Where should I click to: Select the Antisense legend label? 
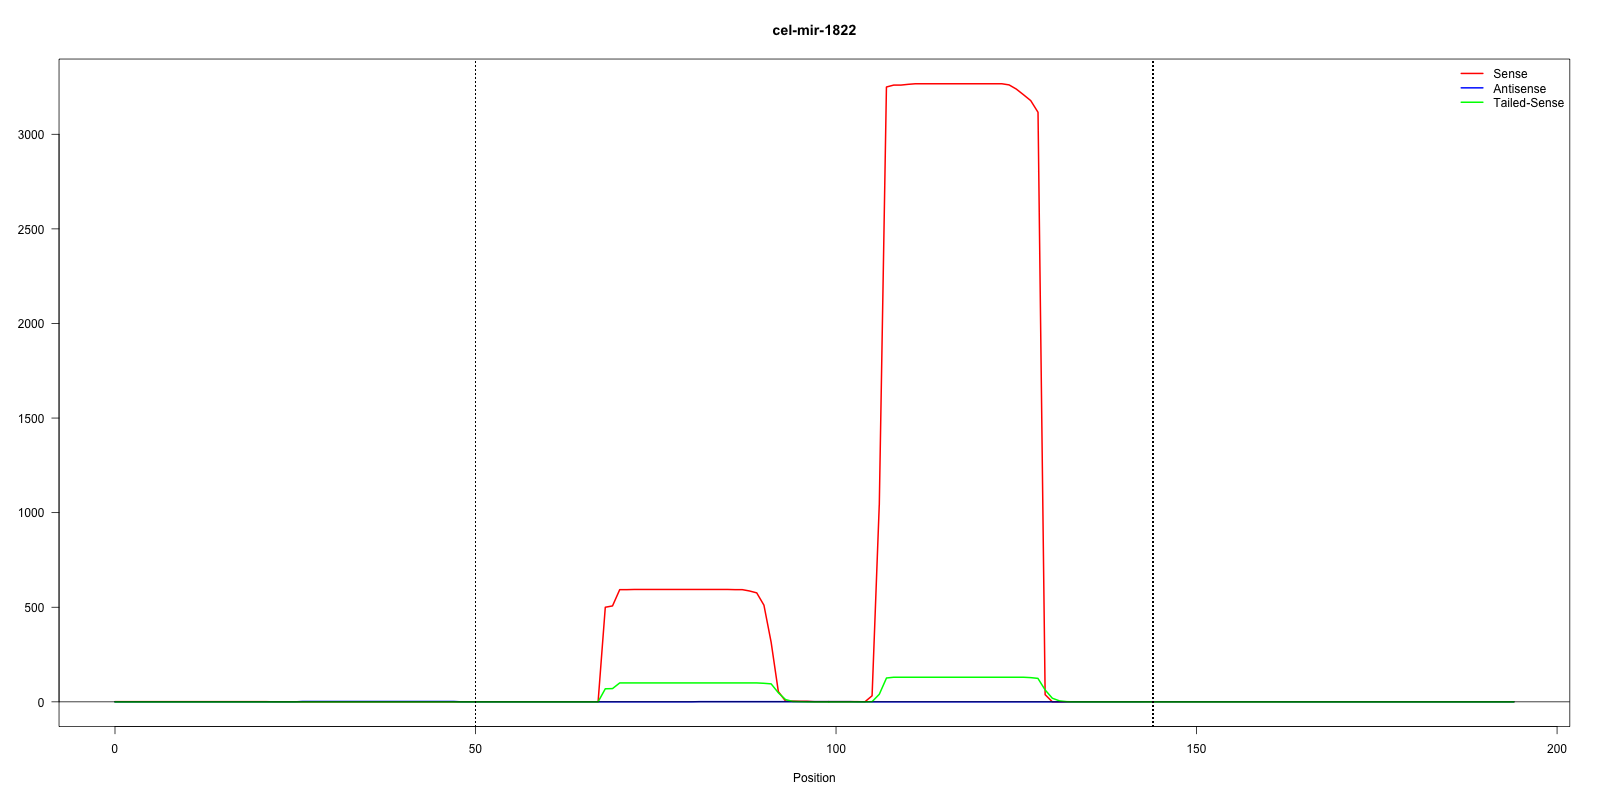(1518, 89)
